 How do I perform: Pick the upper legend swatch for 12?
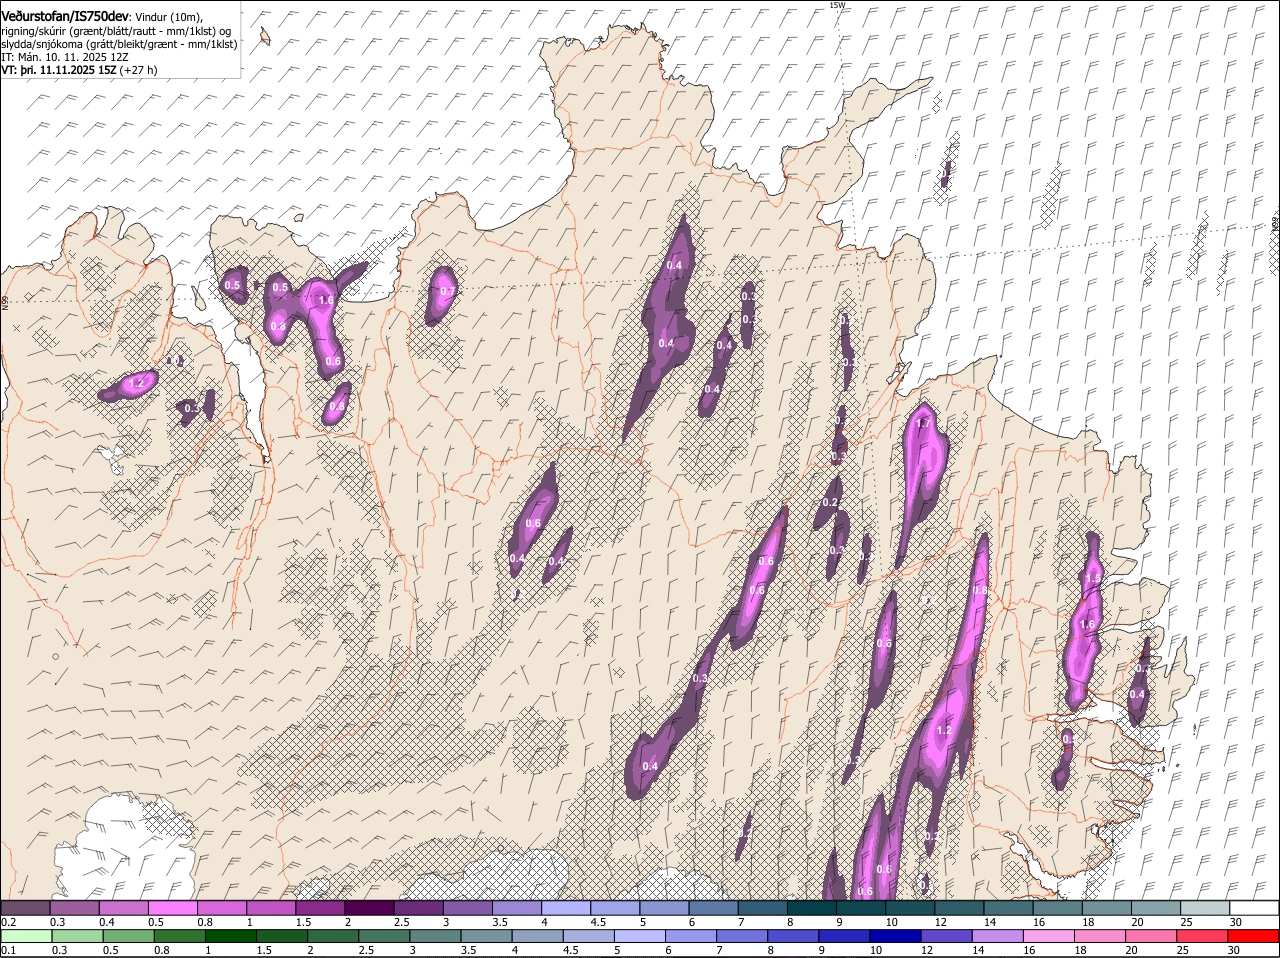pyautogui.click(x=959, y=907)
